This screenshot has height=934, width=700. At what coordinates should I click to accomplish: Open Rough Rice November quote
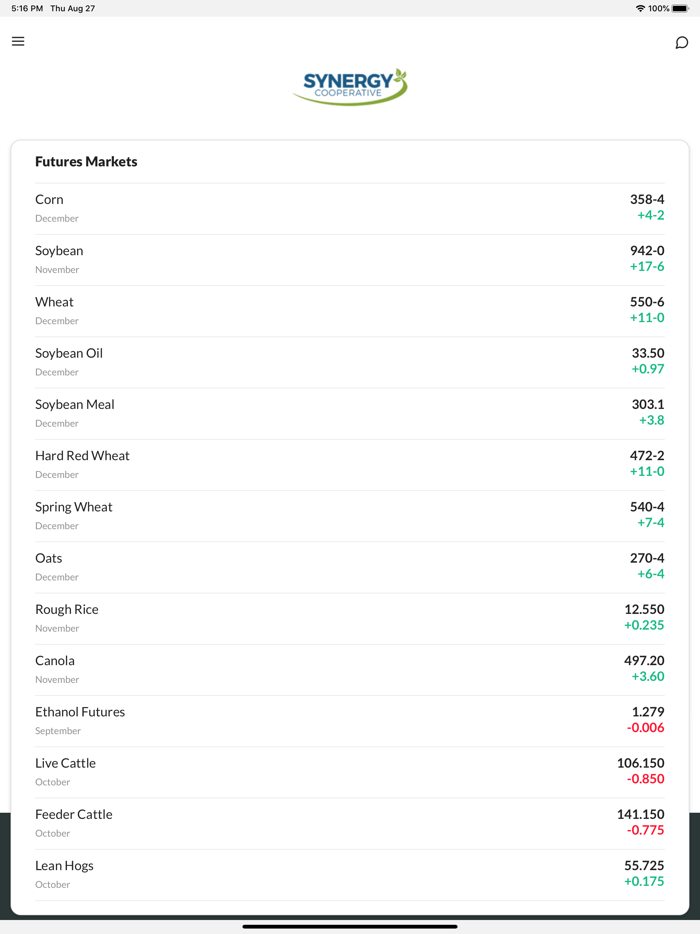pyautogui.click(x=349, y=618)
